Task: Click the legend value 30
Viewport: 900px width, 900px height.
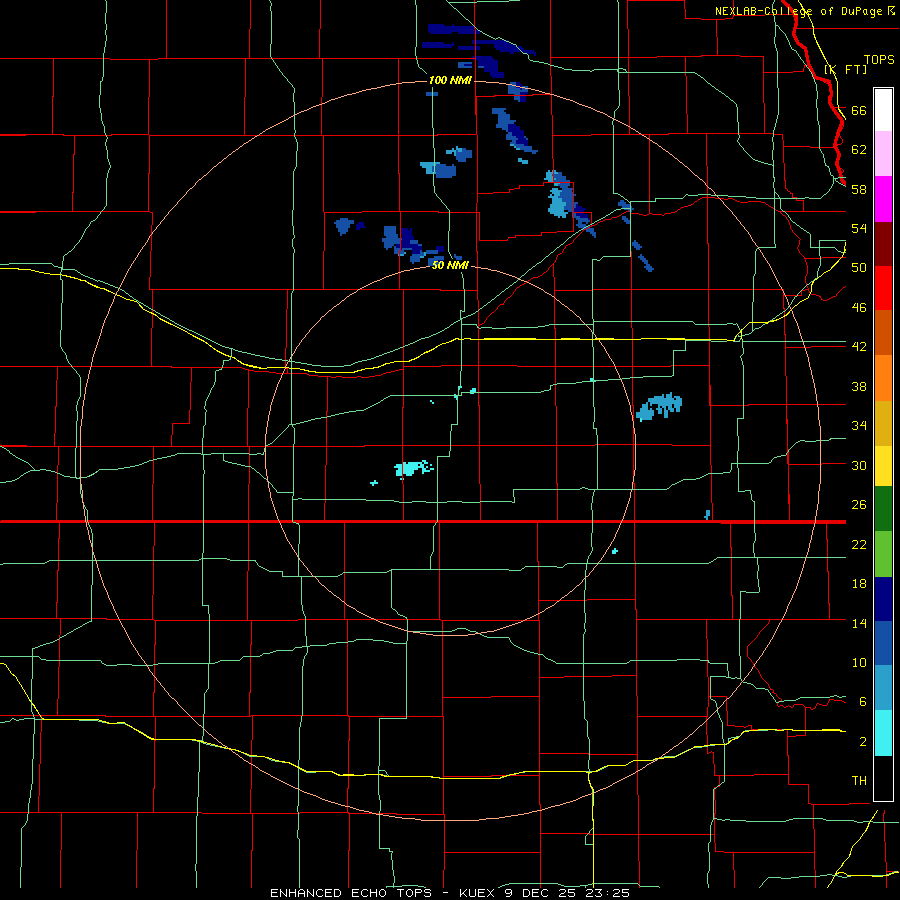Action: 859,465
